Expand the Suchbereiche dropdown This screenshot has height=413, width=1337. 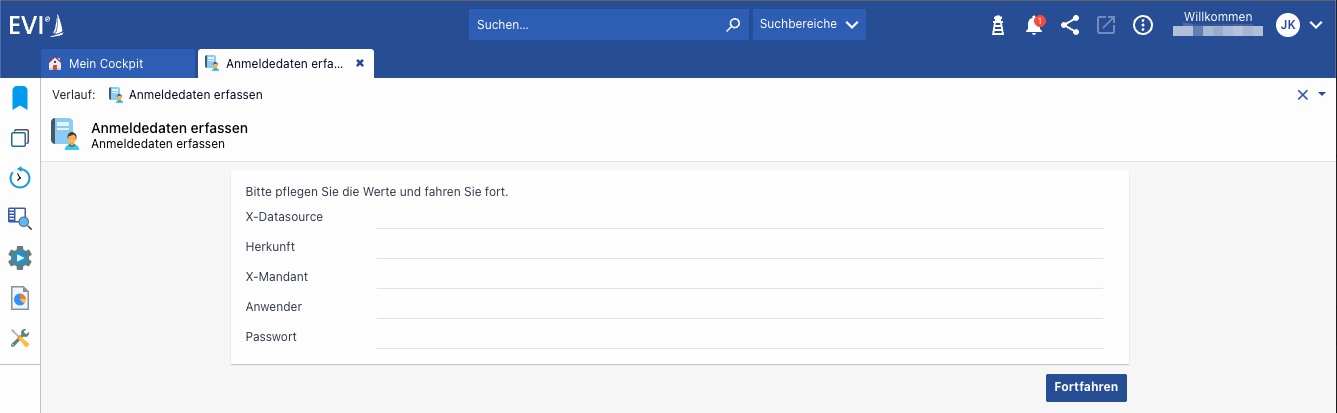[x=809, y=24]
